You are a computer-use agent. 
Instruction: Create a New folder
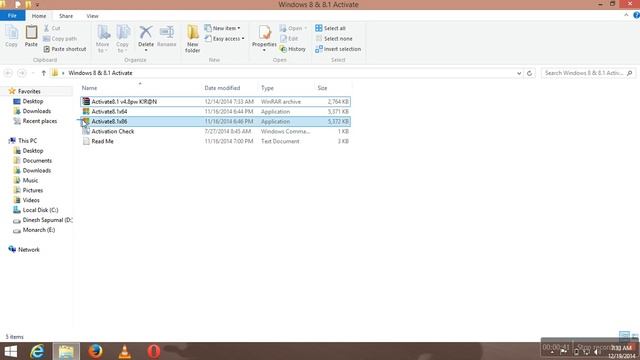tap(192, 38)
